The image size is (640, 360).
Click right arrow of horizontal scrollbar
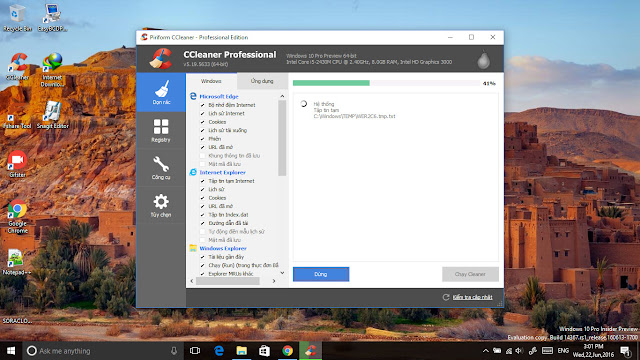[x=274, y=281]
